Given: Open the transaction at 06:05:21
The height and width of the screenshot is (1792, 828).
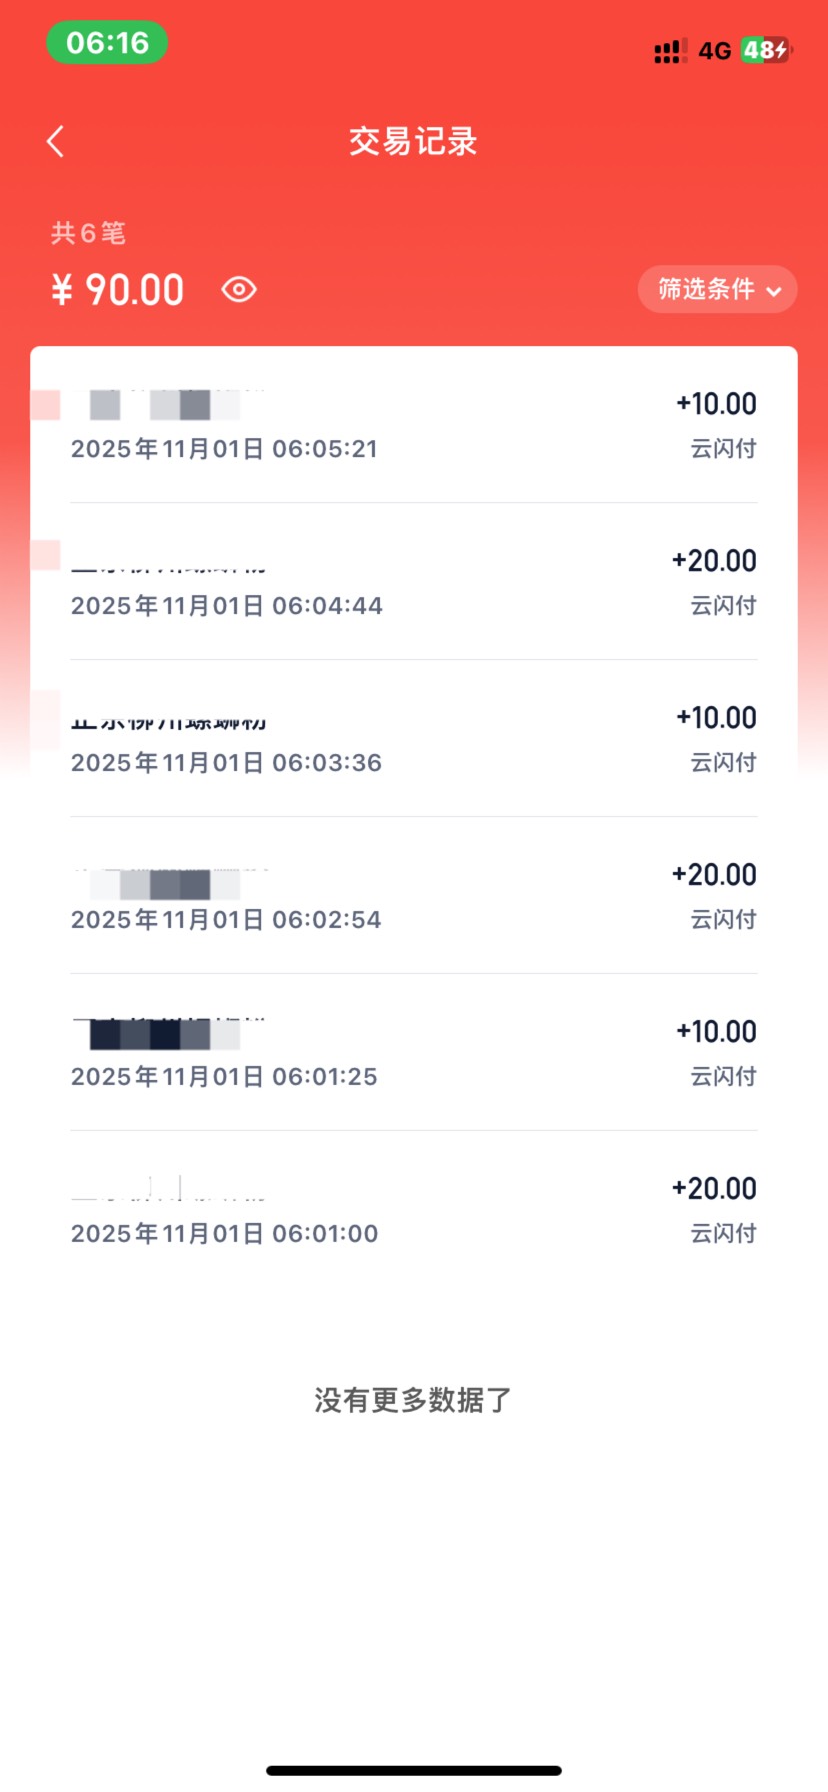Looking at the screenshot, I should point(413,426).
